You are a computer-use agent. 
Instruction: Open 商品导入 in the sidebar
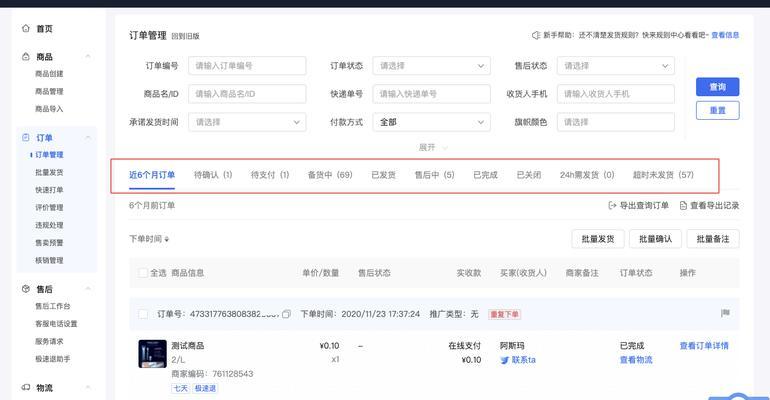(49, 109)
